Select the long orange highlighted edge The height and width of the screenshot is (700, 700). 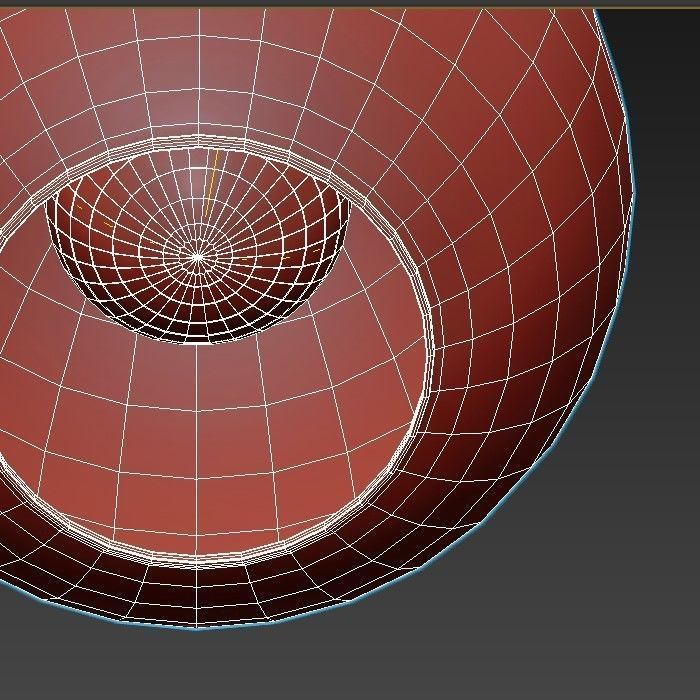click(x=211, y=183)
